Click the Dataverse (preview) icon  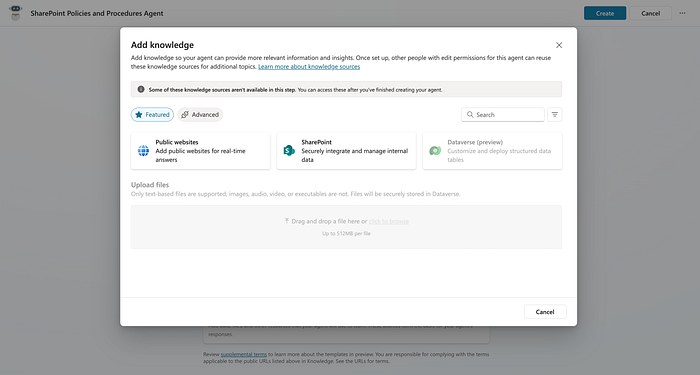[x=435, y=151]
